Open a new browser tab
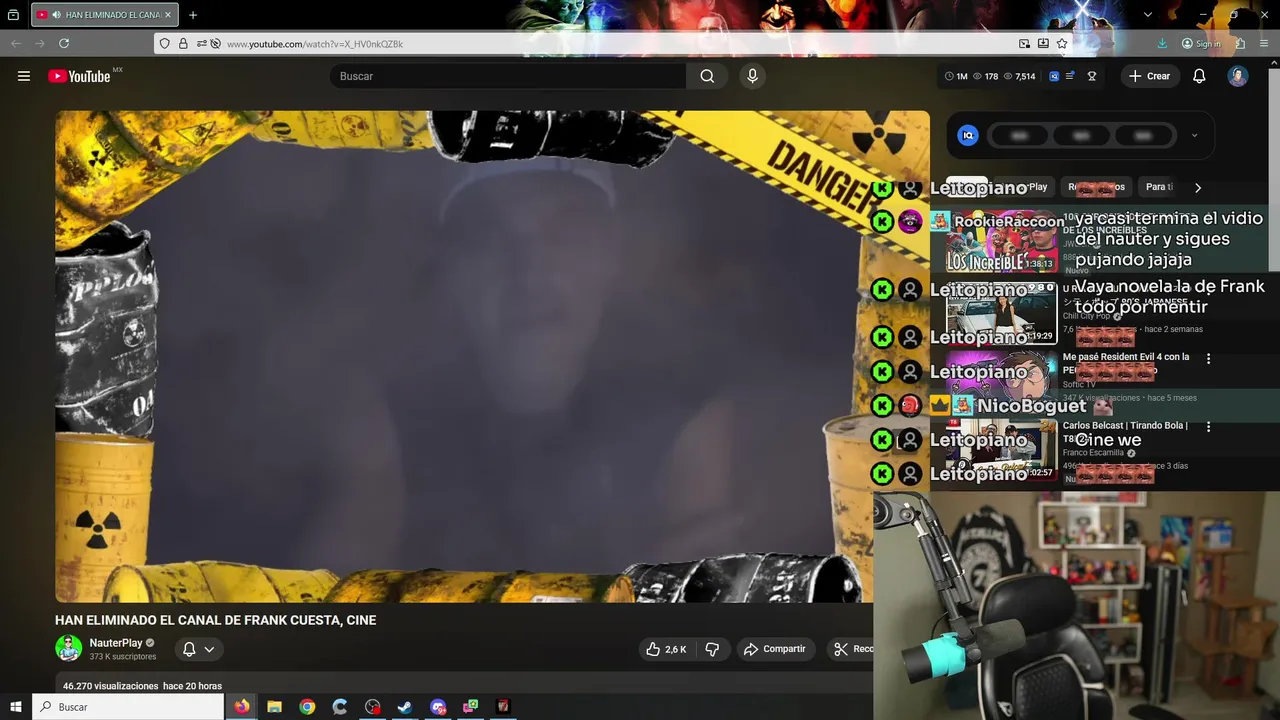 [x=193, y=15]
